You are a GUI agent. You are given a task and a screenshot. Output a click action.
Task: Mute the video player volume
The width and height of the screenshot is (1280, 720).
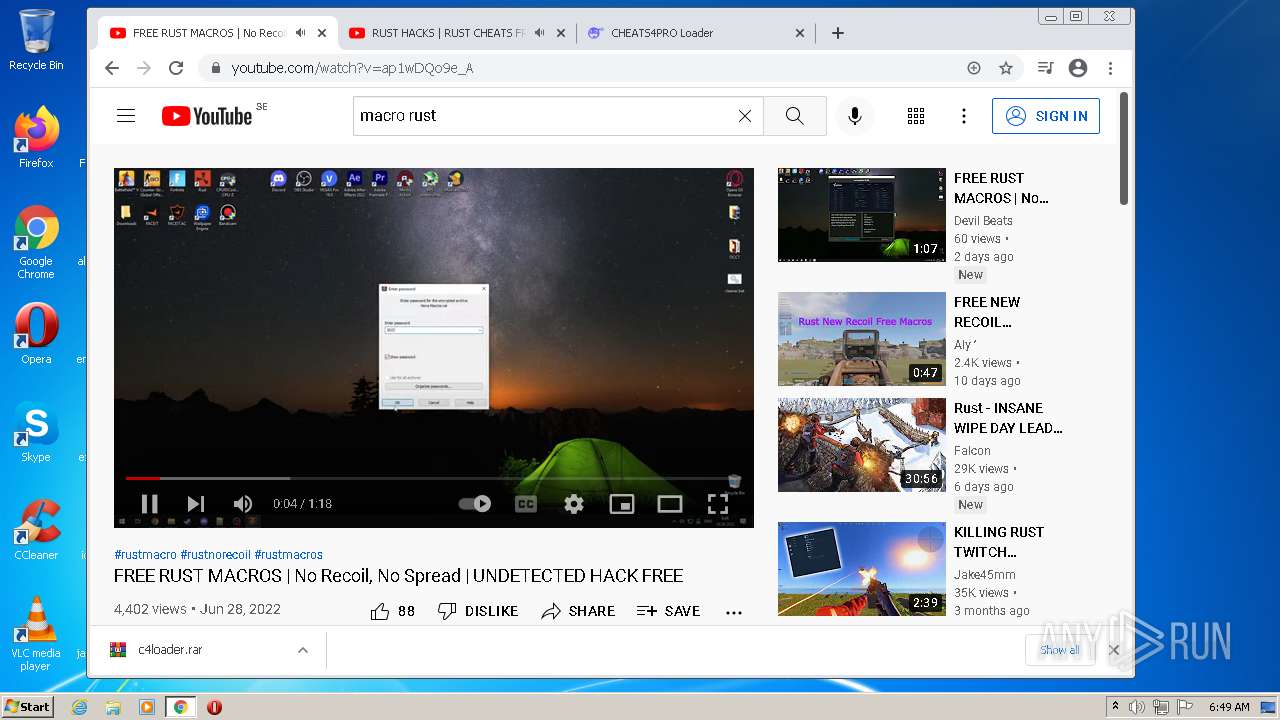(242, 504)
